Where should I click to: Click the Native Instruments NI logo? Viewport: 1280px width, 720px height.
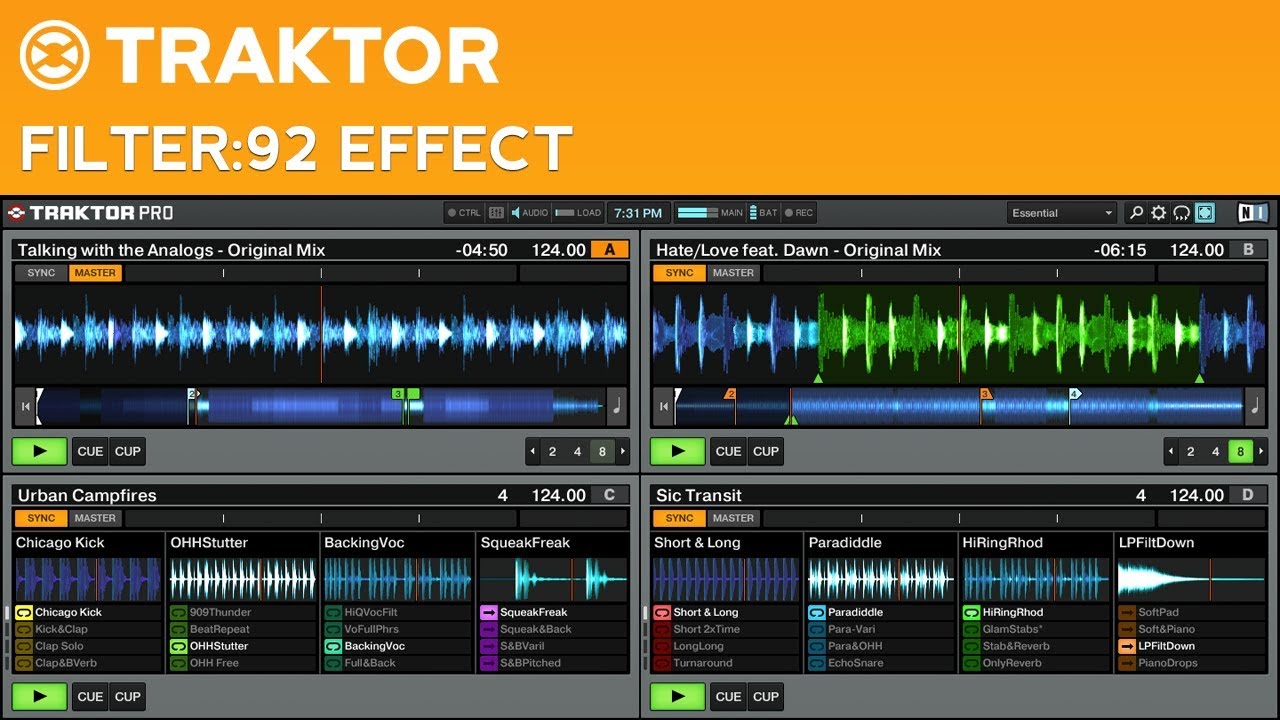click(1253, 213)
